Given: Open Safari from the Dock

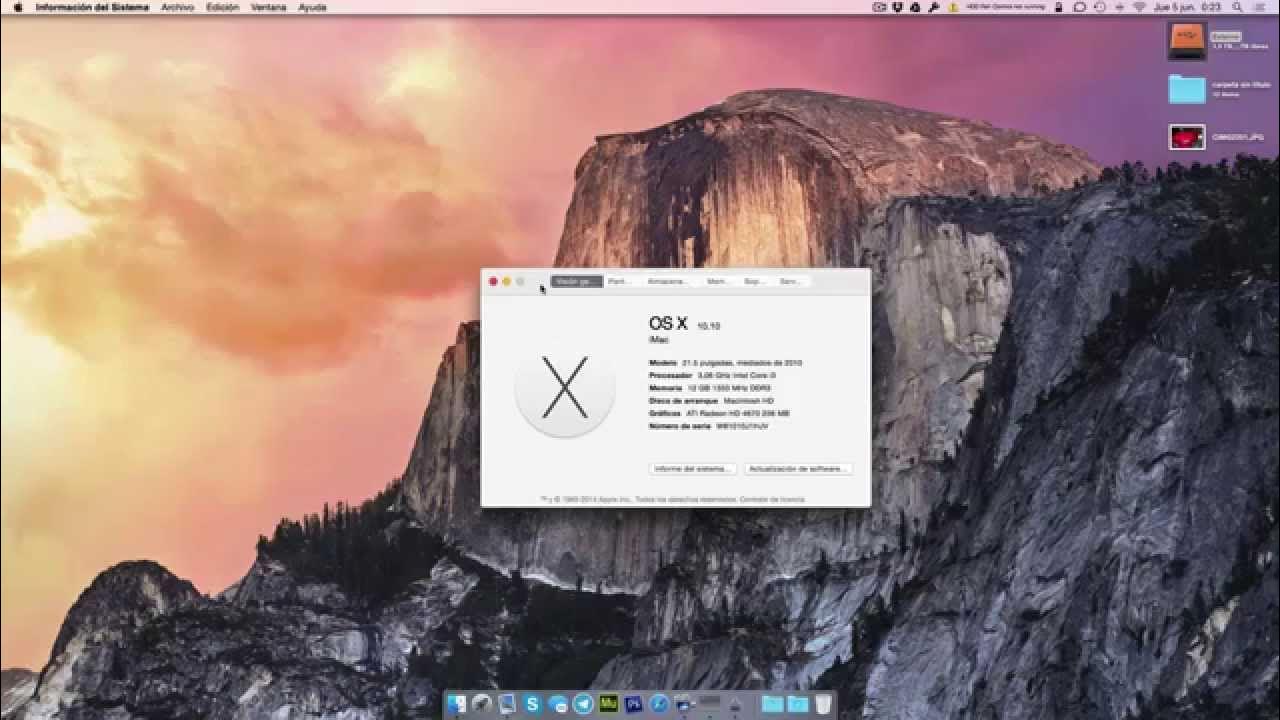Looking at the screenshot, I should [659, 704].
